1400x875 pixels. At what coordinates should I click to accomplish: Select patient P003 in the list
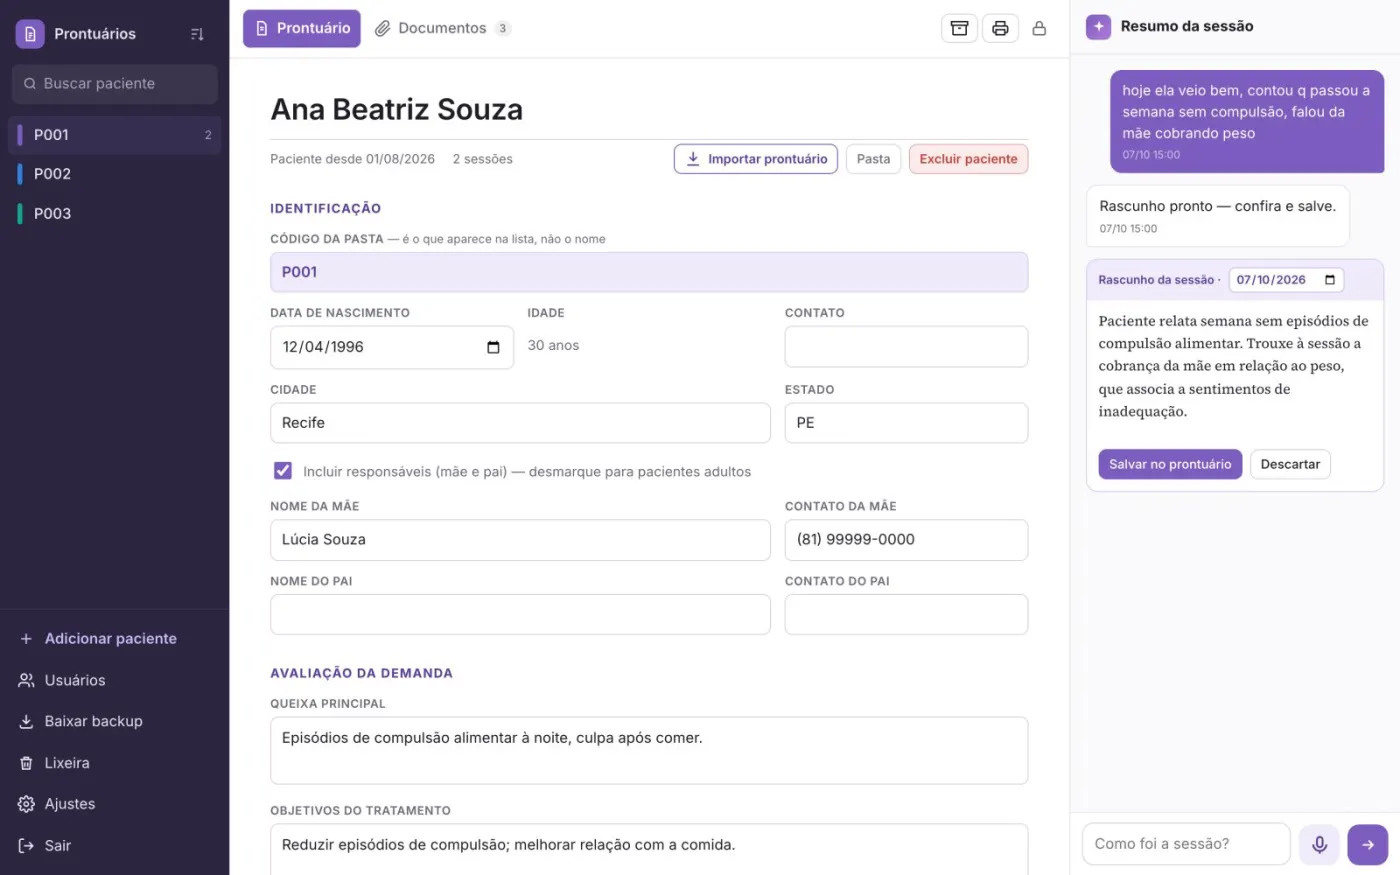pyautogui.click(x=114, y=213)
